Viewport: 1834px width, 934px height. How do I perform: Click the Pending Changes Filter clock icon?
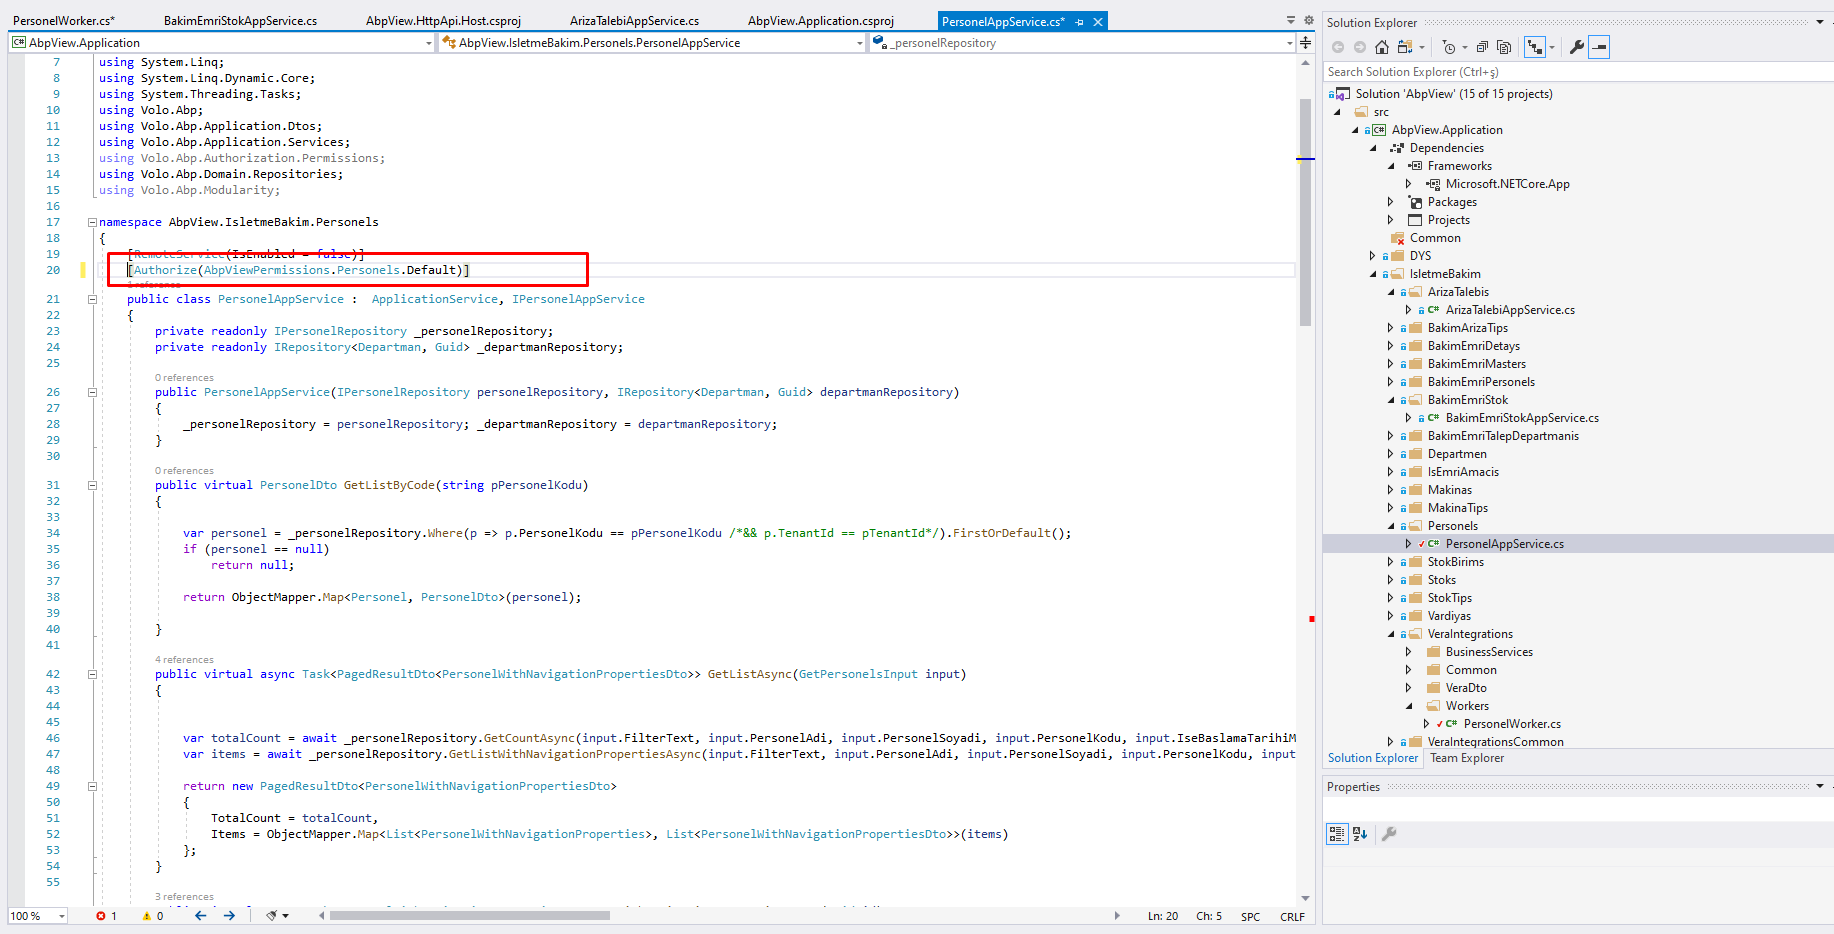tap(1449, 47)
